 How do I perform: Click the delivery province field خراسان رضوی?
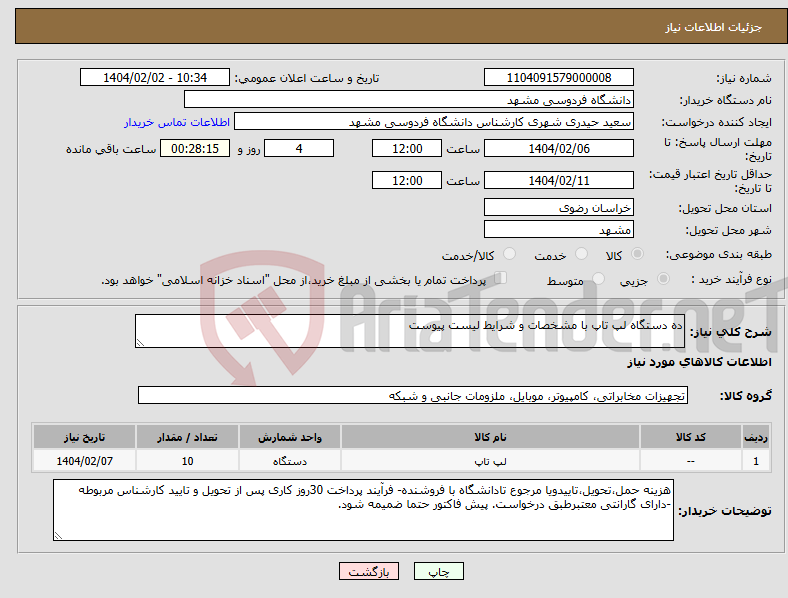559,207
